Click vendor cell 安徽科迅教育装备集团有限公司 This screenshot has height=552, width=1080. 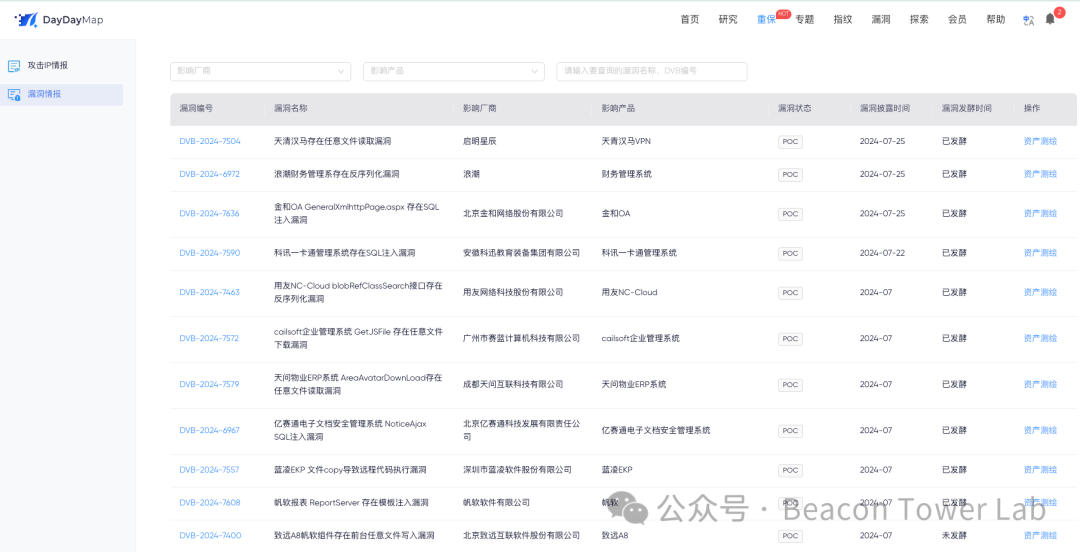(521, 253)
